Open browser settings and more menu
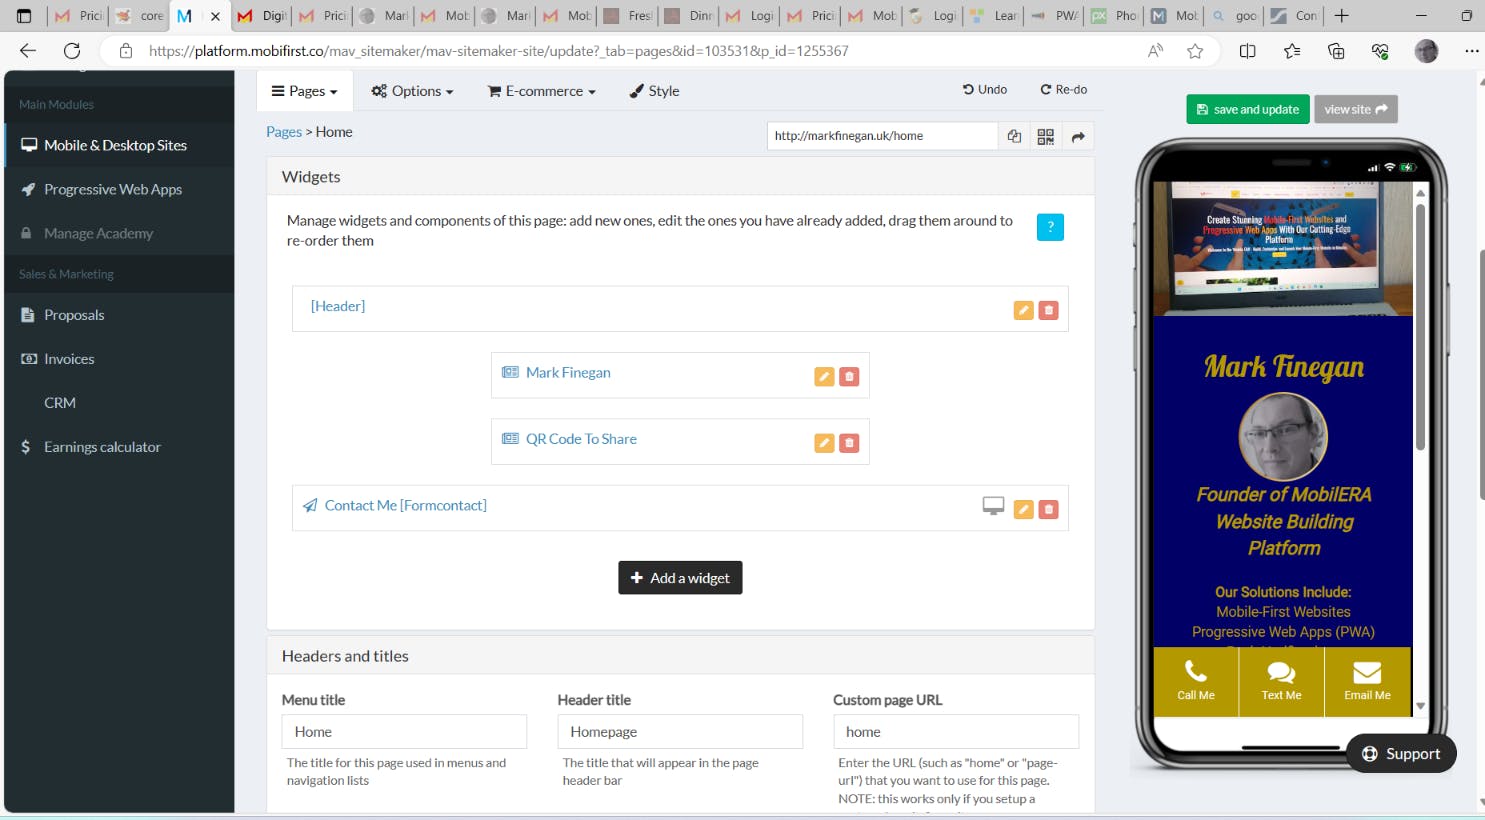 (1471, 51)
